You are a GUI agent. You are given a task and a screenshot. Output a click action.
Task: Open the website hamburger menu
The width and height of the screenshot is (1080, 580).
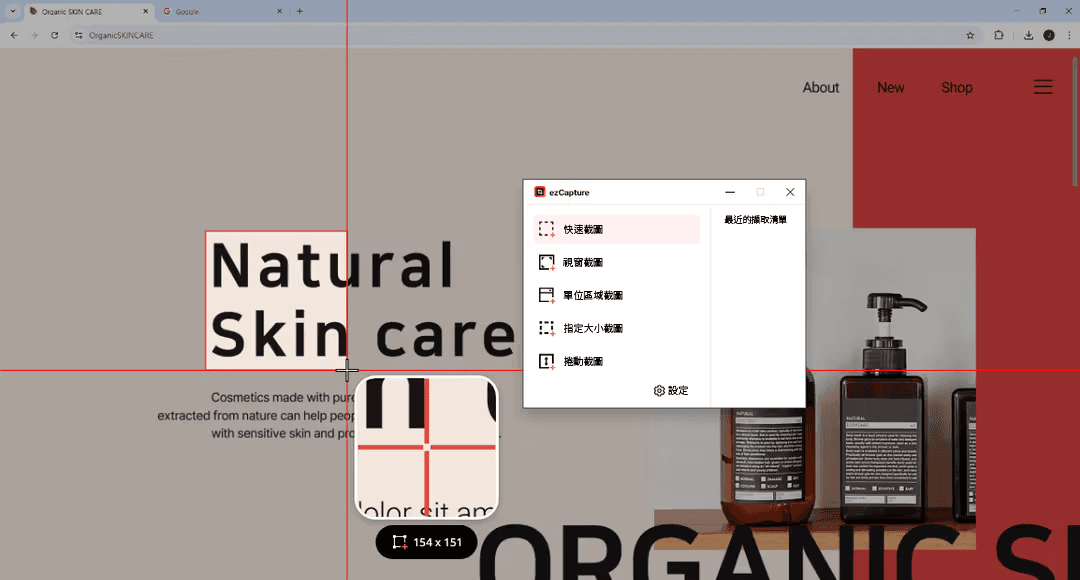[1043, 87]
